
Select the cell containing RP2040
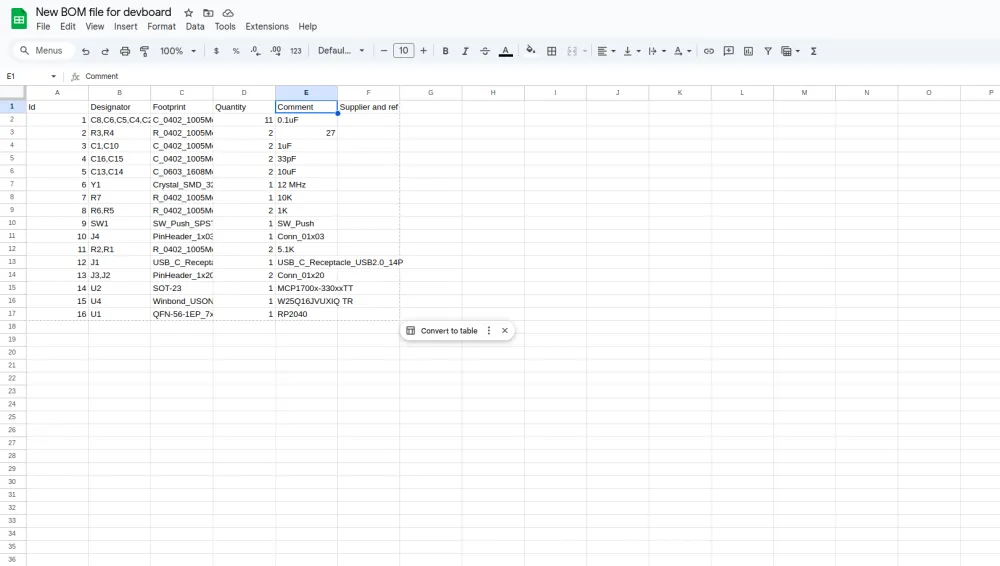[x=305, y=314]
